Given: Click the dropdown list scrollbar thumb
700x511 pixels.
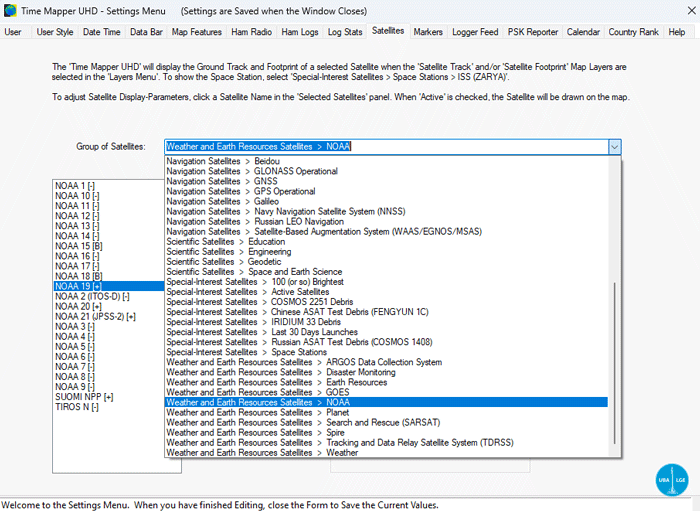Looking at the screenshot, I should pyautogui.click(x=615, y=363).
